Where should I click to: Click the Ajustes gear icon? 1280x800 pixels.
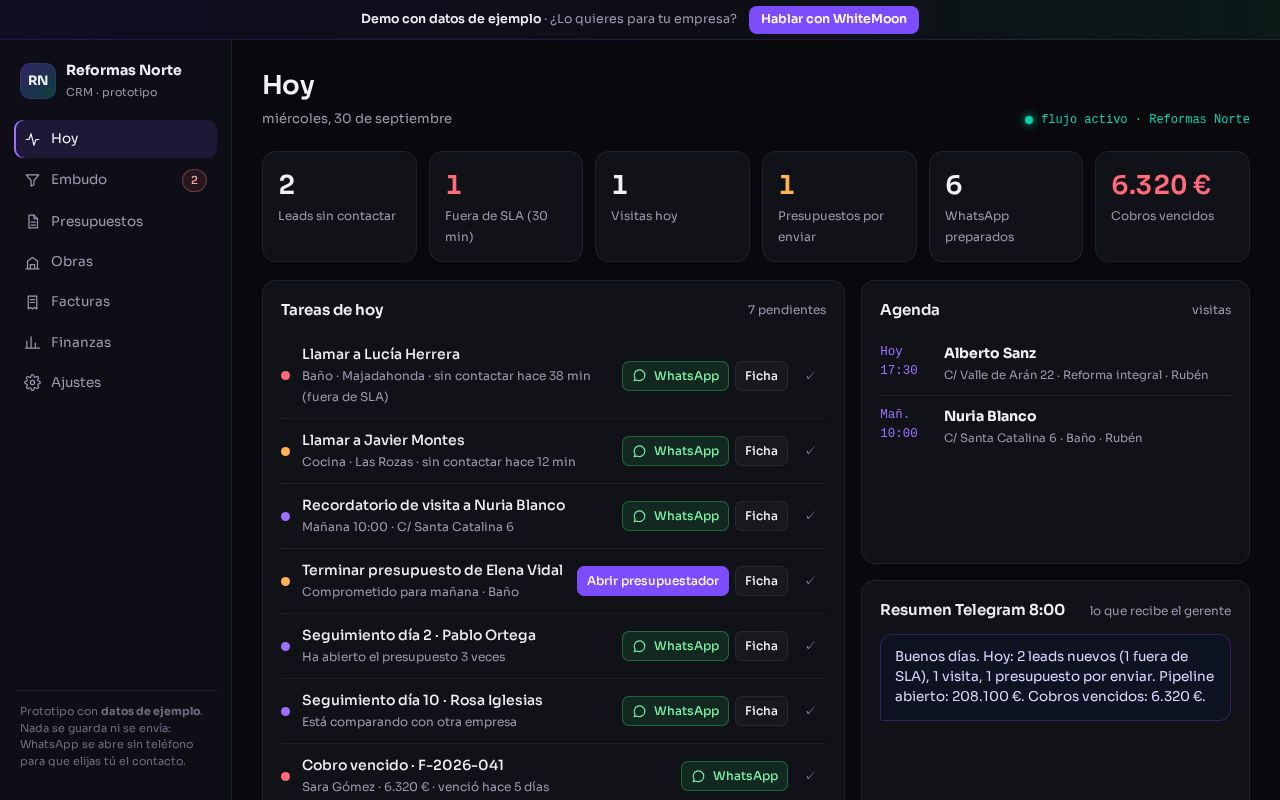33,383
